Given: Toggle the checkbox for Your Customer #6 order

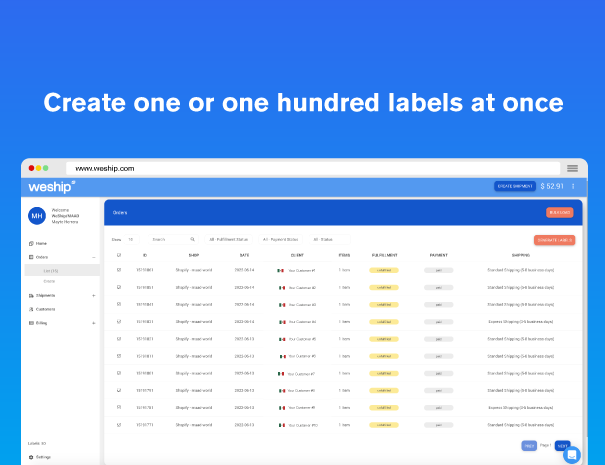Looking at the screenshot, I should [119, 356].
